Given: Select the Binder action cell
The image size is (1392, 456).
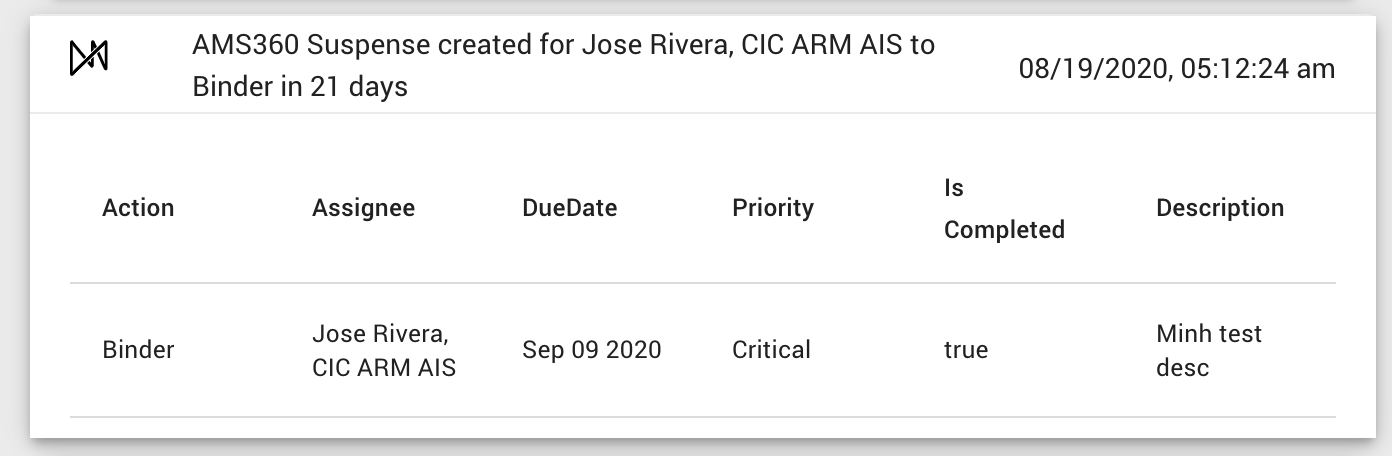Looking at the screenshot, I should tap(138, 350).
